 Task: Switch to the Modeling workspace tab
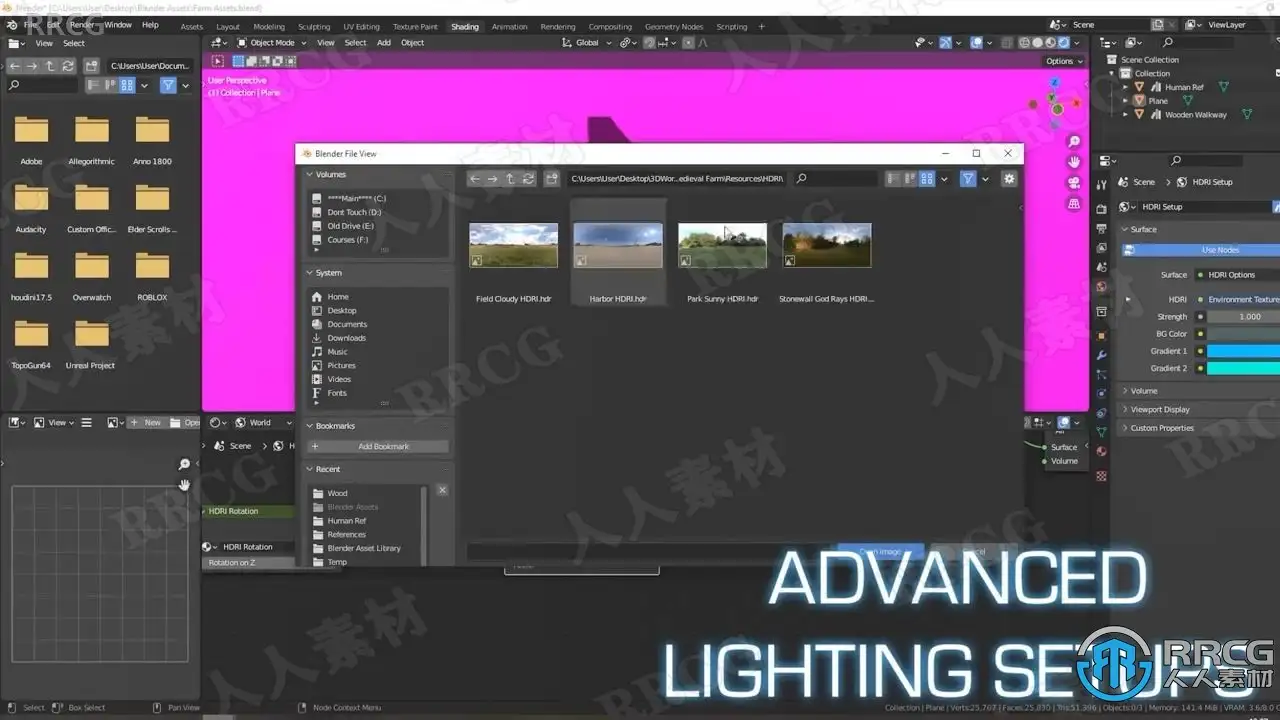268,27
